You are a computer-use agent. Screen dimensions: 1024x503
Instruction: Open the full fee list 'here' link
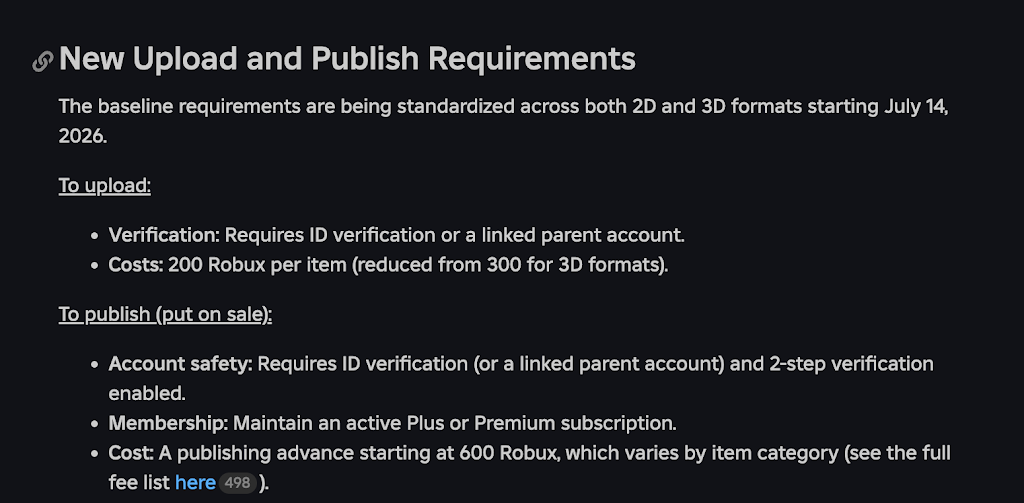[195, 483]
